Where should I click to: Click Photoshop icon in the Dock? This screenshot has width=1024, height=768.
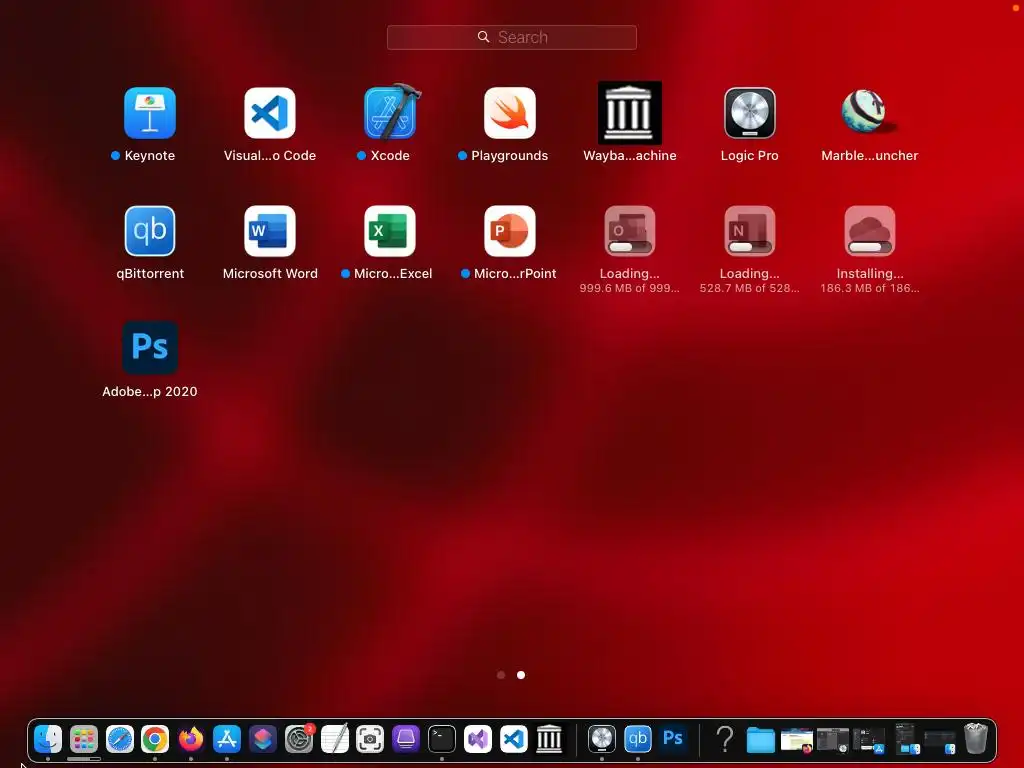click(x=673, y=739)
